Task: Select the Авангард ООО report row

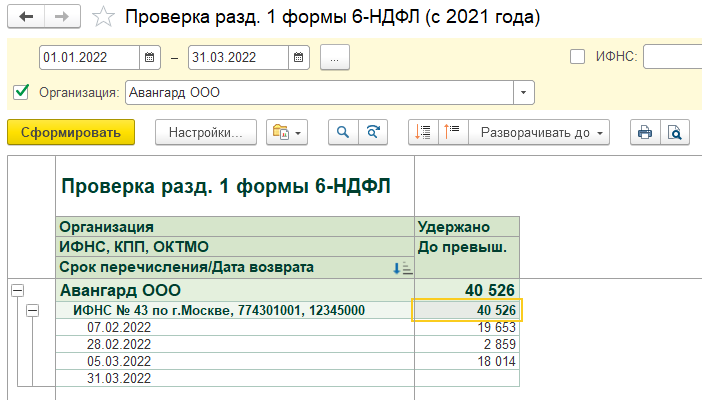Action: pyautogui.click(x=235, y=290)
